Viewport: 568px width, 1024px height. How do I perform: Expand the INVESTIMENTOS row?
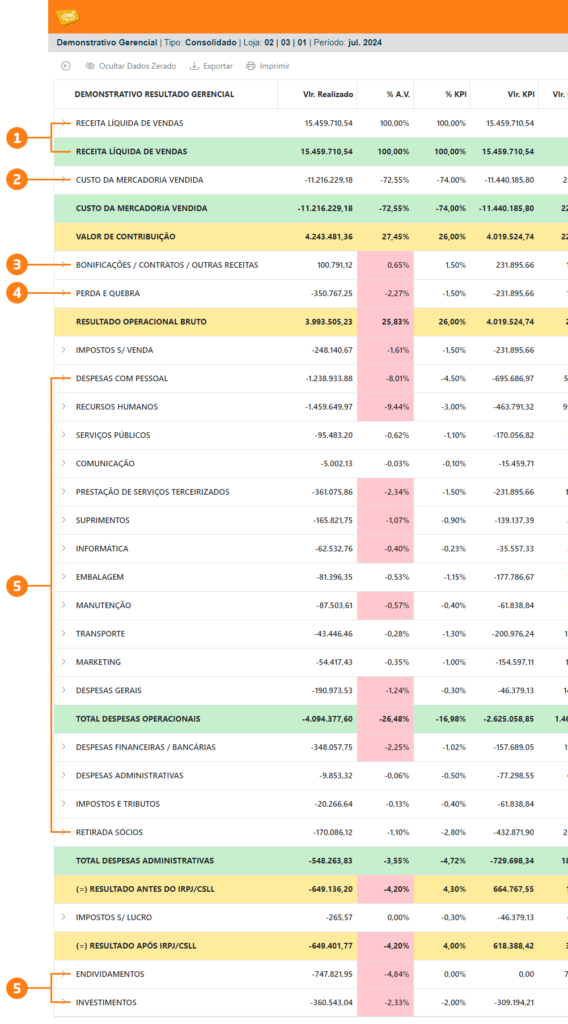63,1002
